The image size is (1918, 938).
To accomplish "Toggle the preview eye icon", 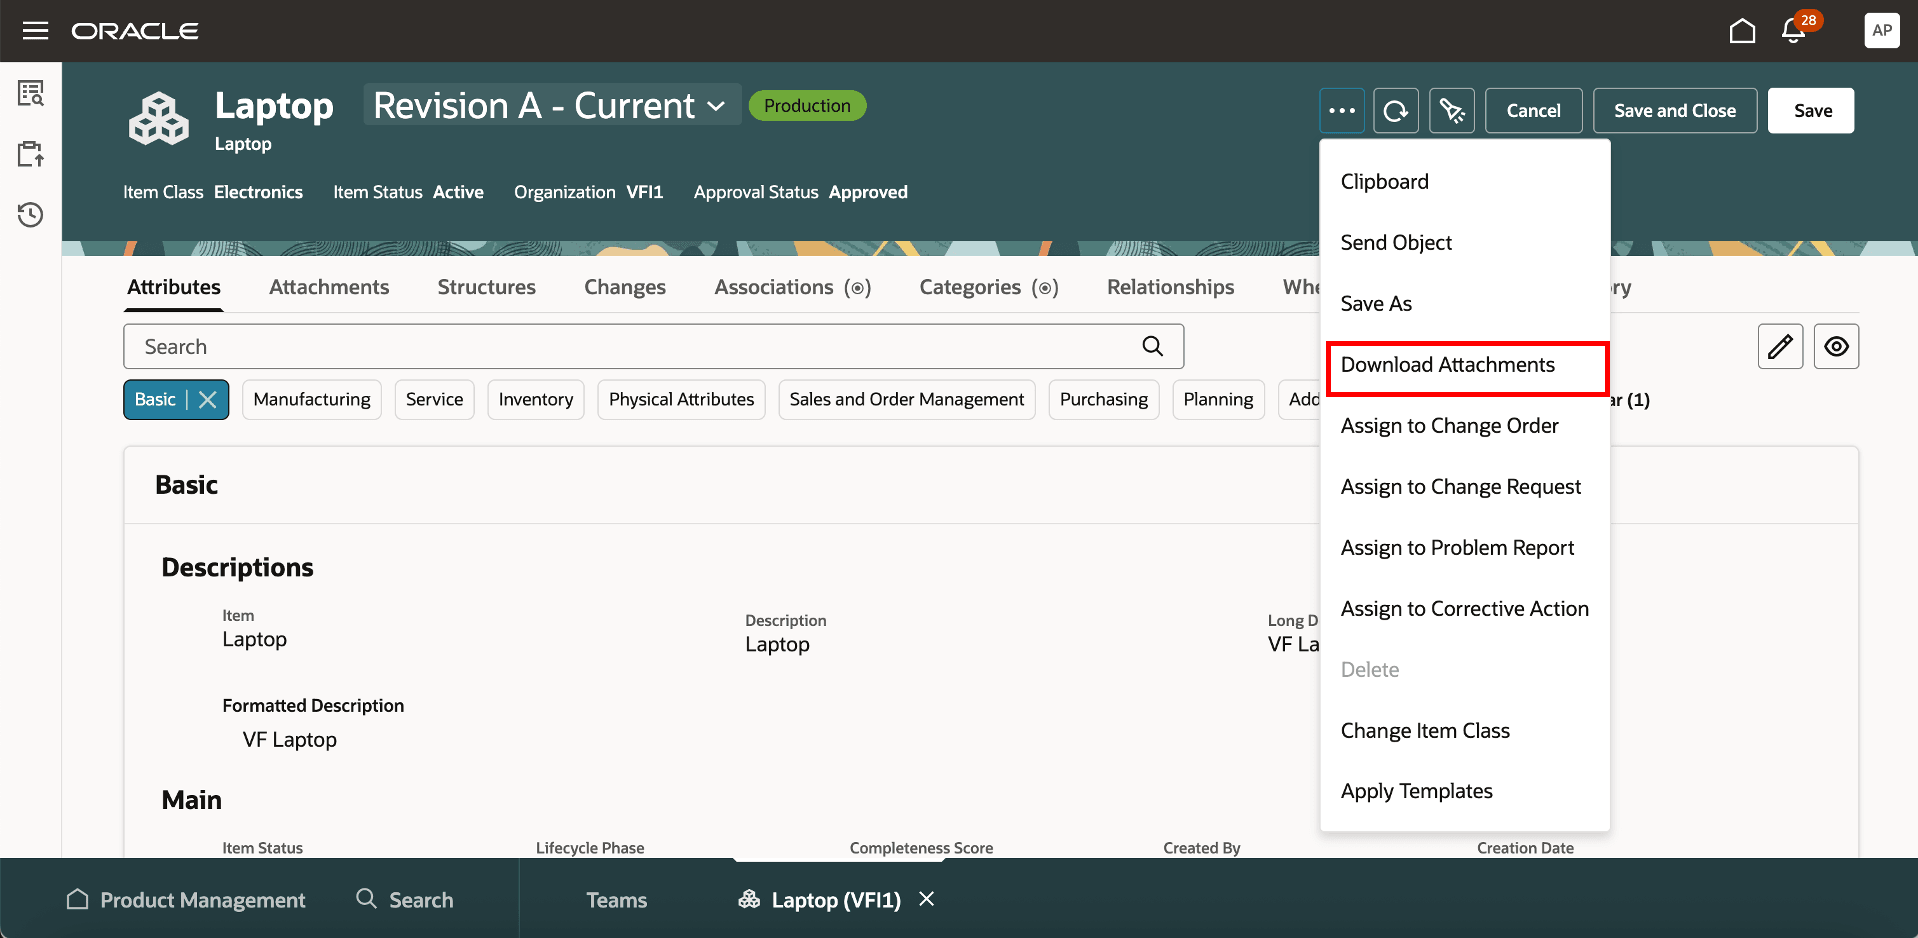I will point(1836,346).
